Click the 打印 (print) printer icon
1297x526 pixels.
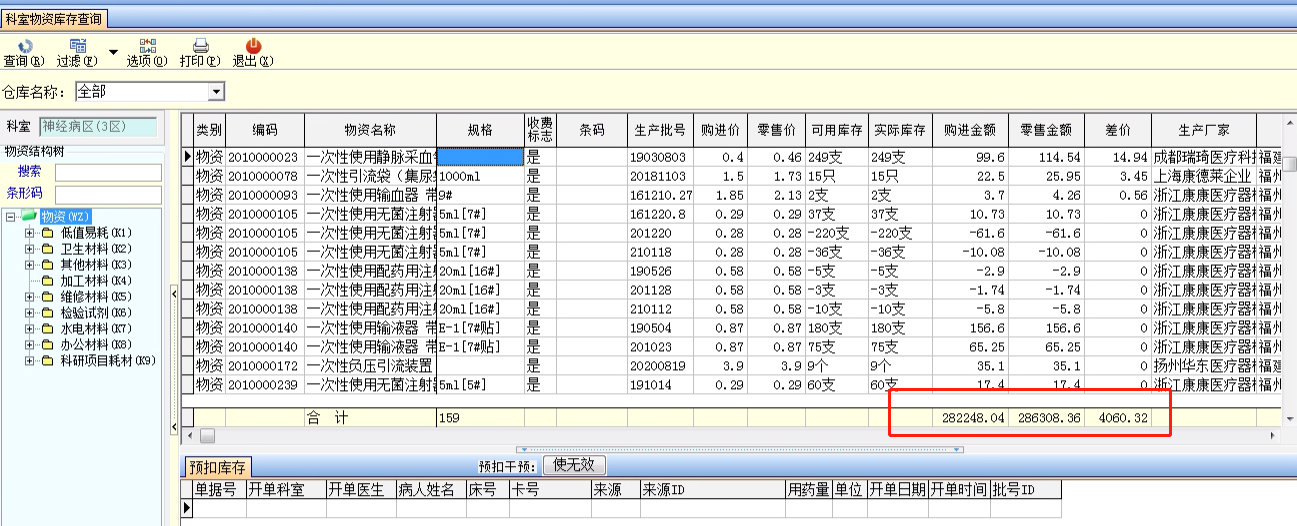(x=200, y=45)
